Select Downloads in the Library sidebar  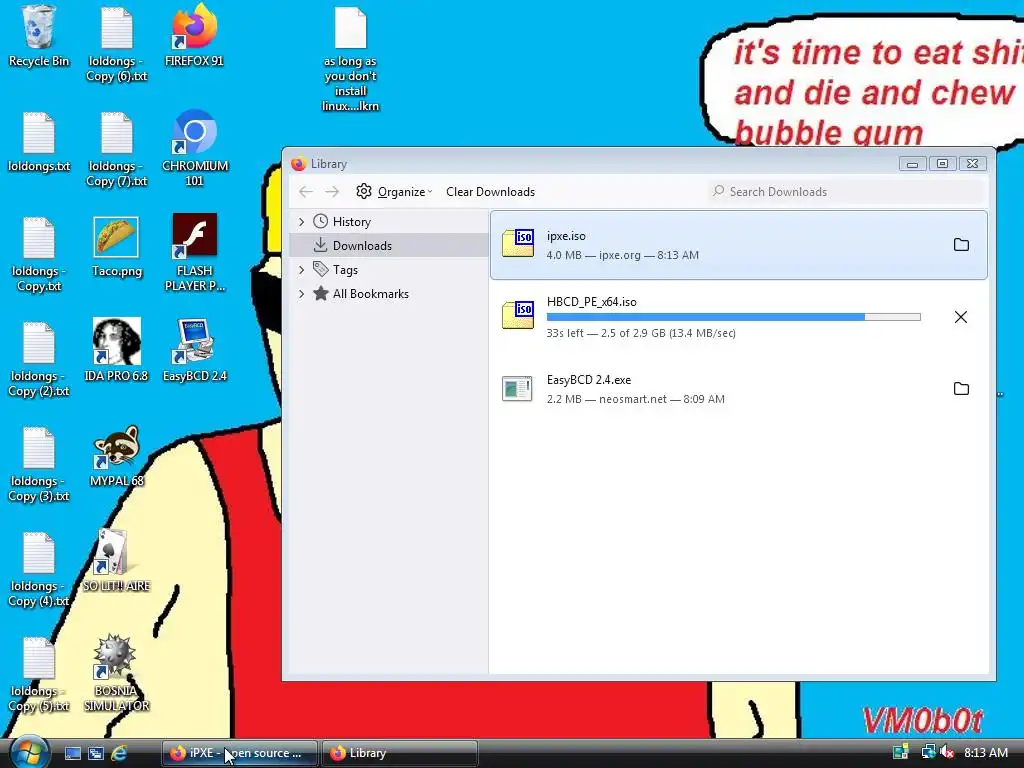point(389,246)
